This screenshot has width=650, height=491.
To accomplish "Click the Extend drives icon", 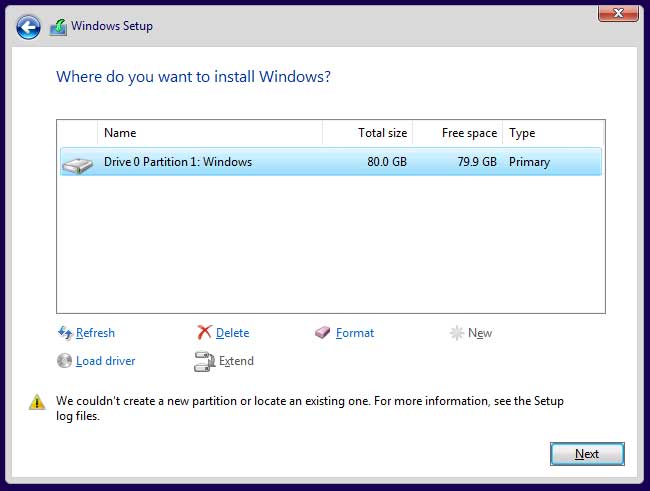I will point(204,362).
